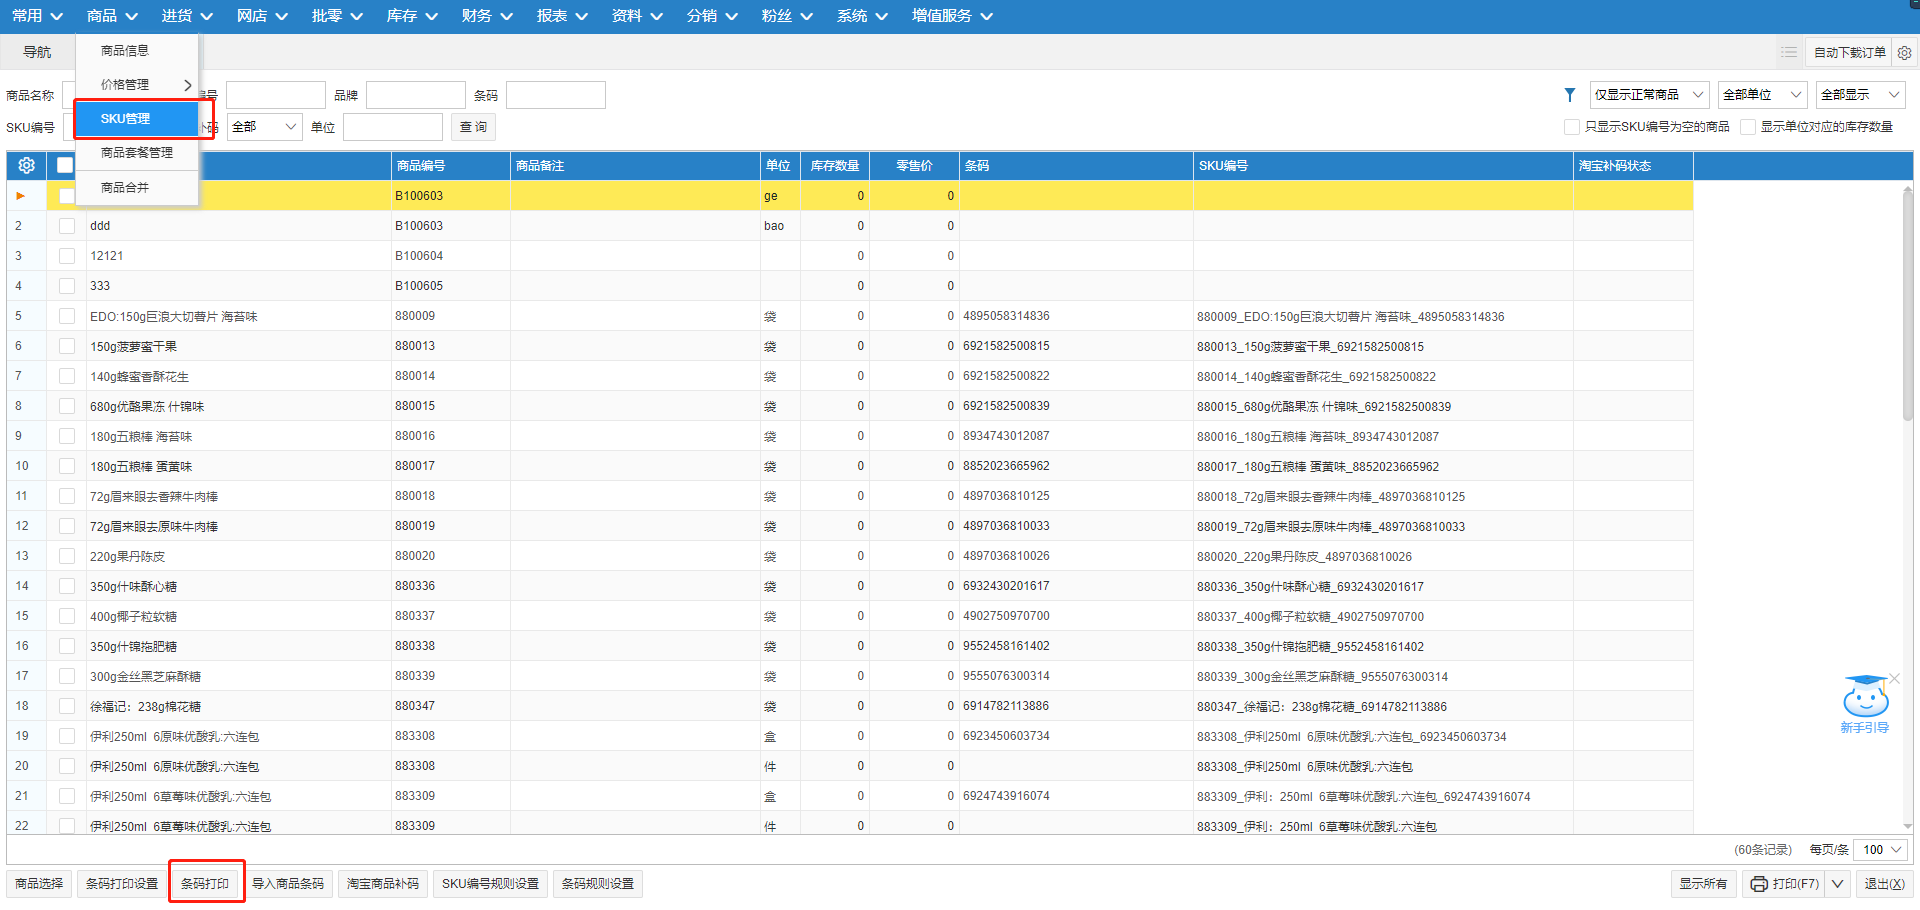Open the 进货 menu
This screenshot has height=910, width=1920.
point(187,16)
